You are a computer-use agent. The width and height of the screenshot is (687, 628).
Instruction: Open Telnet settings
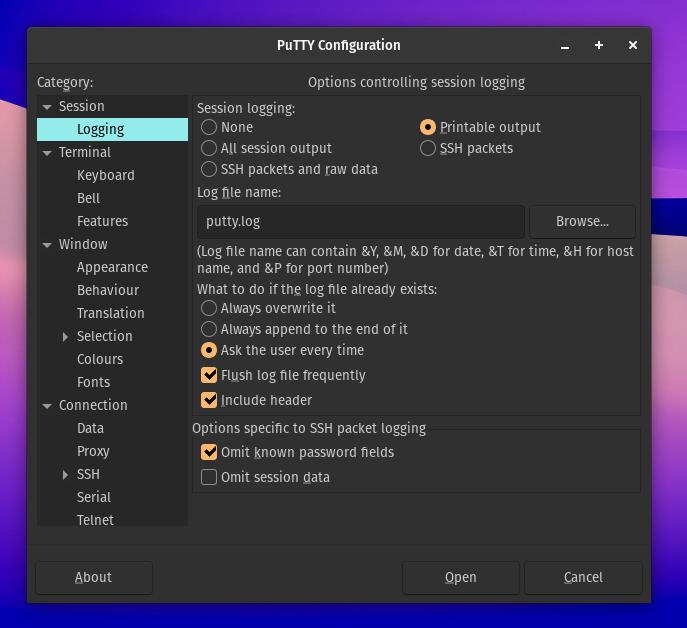95,520
